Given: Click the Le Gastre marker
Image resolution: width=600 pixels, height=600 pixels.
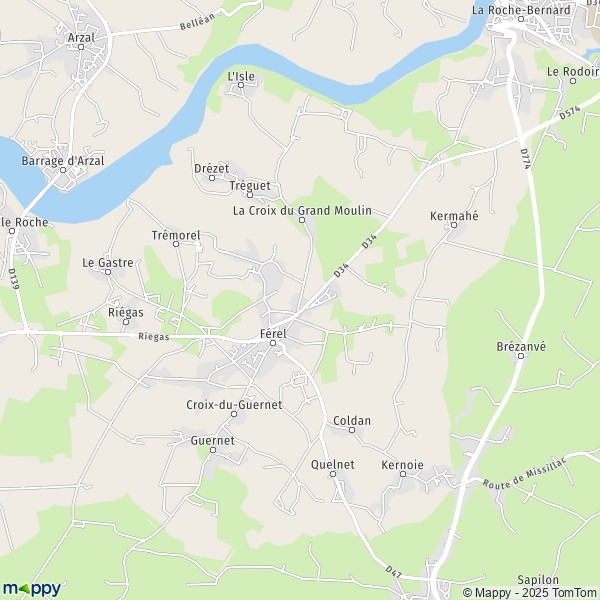Looking at the screenshot, I should pyautogui.click(x=108, y=272).
